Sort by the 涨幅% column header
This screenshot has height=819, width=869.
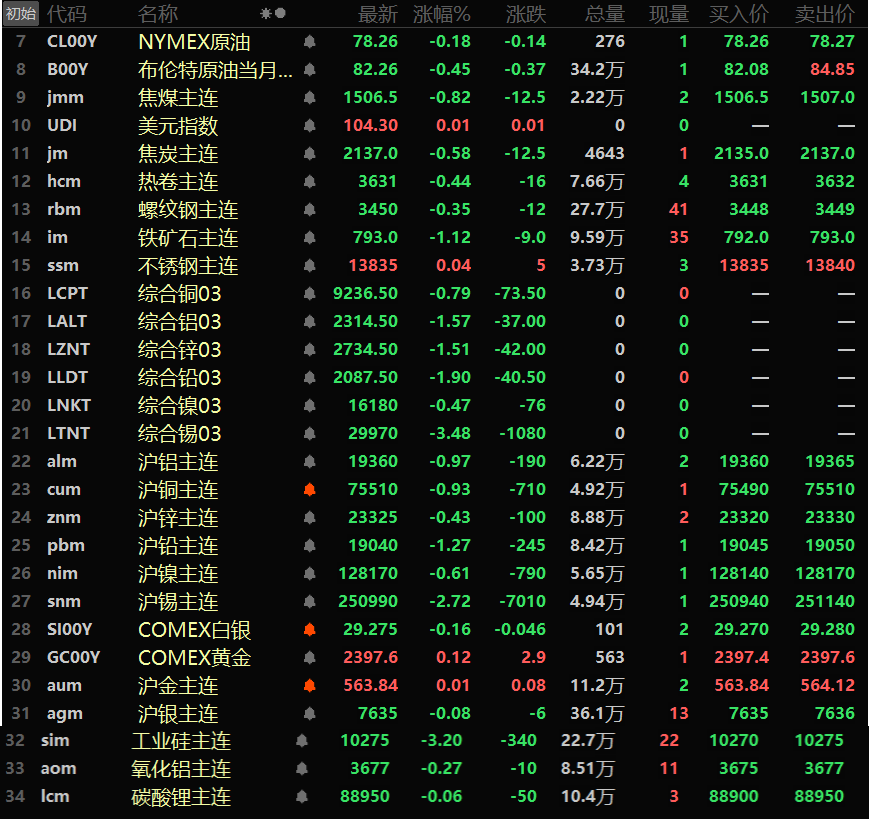[442, 14]
